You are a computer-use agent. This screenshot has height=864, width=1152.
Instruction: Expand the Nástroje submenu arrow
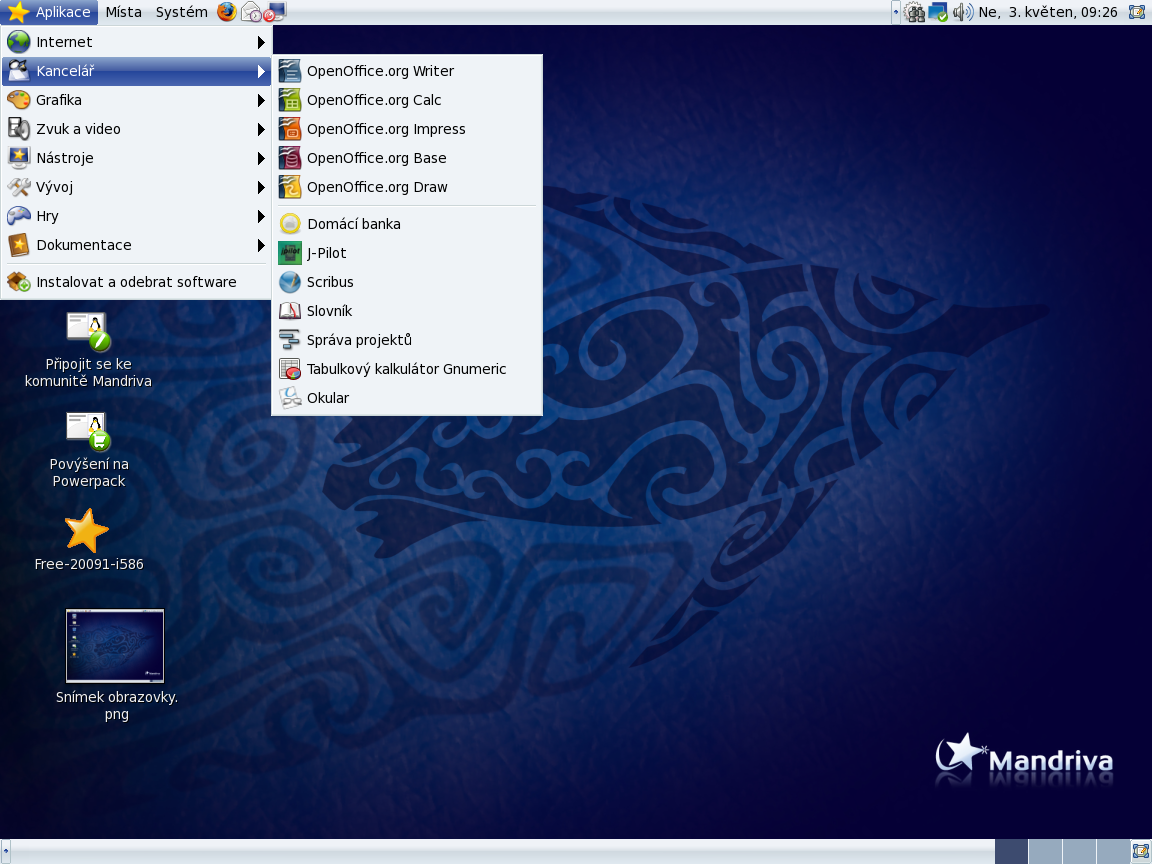[x=261, y=159]
